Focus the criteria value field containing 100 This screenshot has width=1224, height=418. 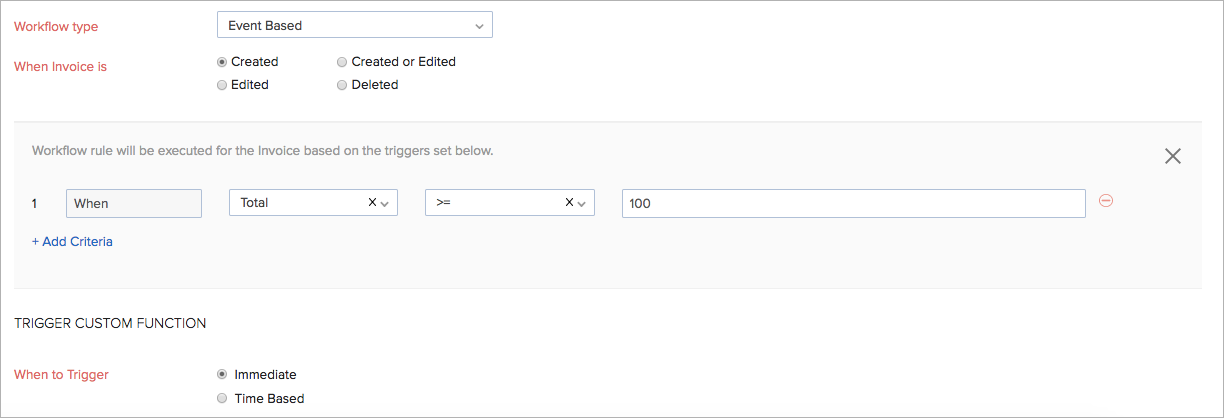tap(853, 203)
